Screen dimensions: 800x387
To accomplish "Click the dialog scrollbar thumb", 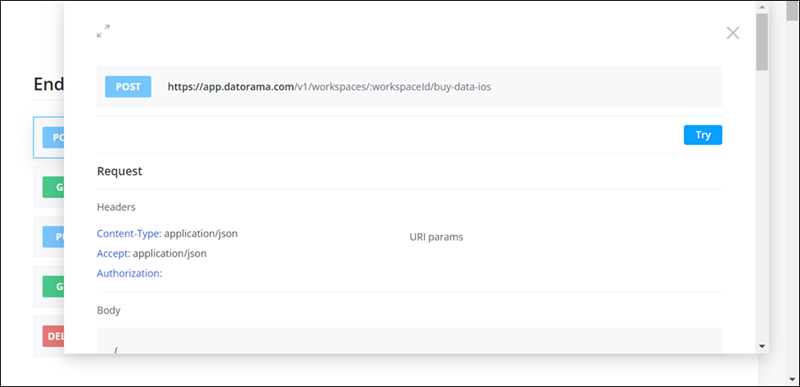I will point(762,42).
